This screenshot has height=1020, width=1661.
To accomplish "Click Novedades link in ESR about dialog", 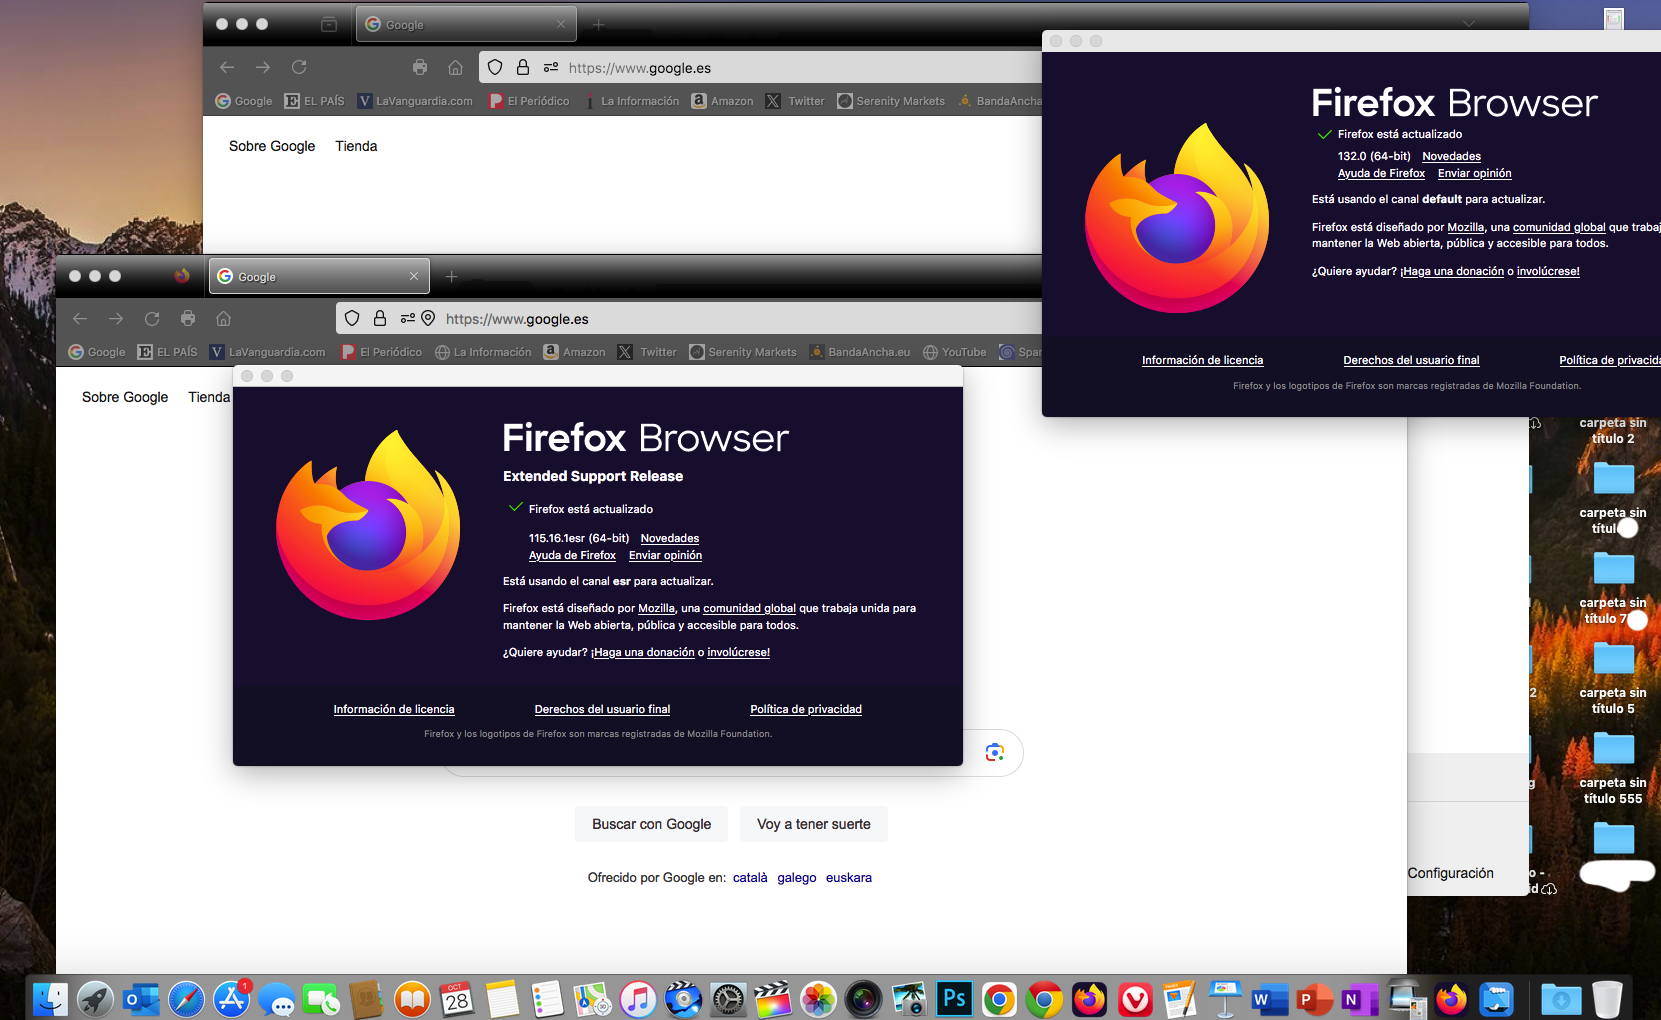I will (670, 538).
